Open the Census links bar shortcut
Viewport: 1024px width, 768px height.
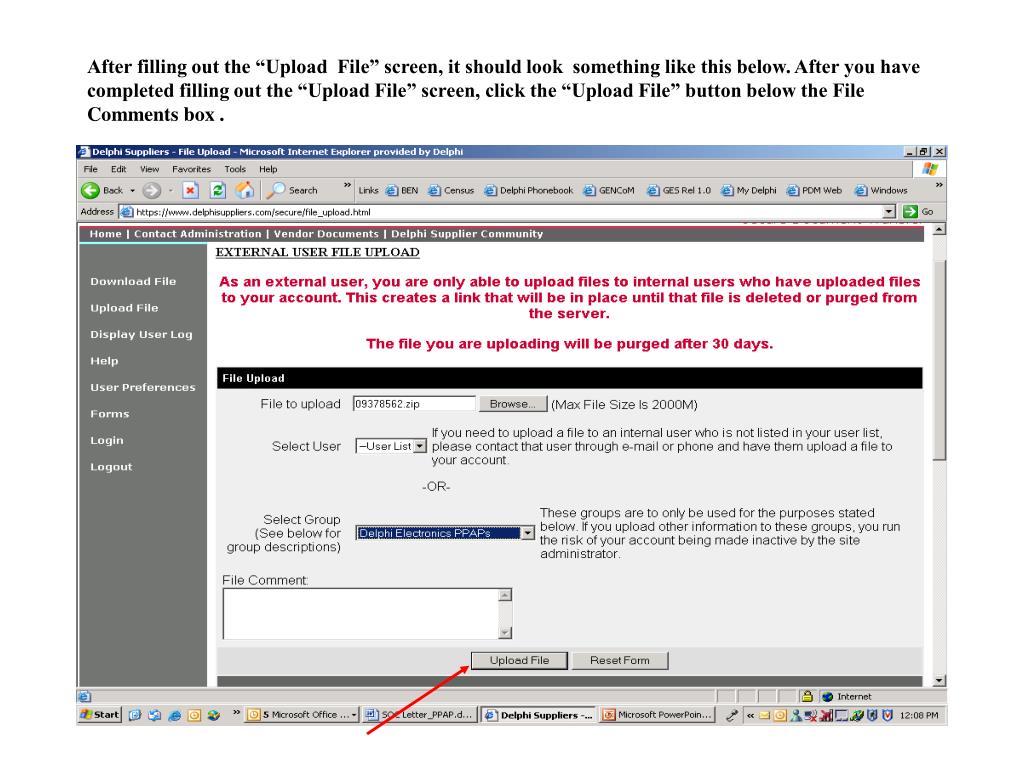click(451, 191)
